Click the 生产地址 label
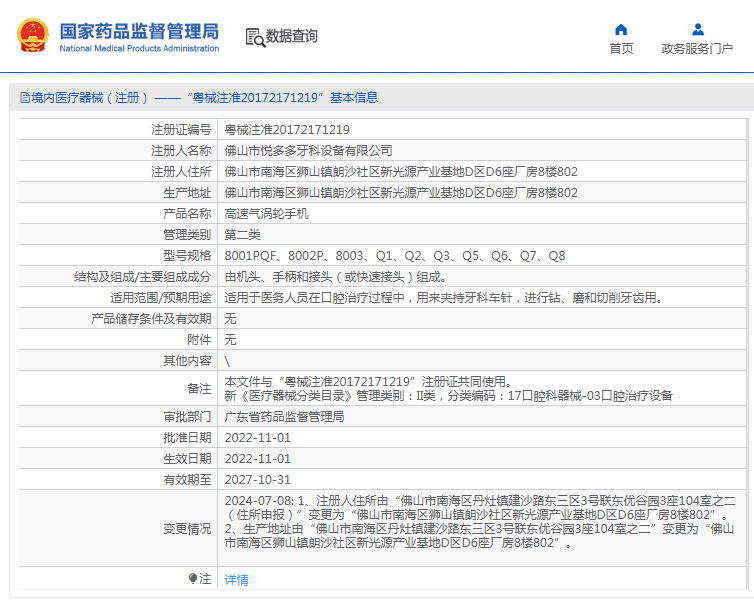754x605 pixels. 187,193
